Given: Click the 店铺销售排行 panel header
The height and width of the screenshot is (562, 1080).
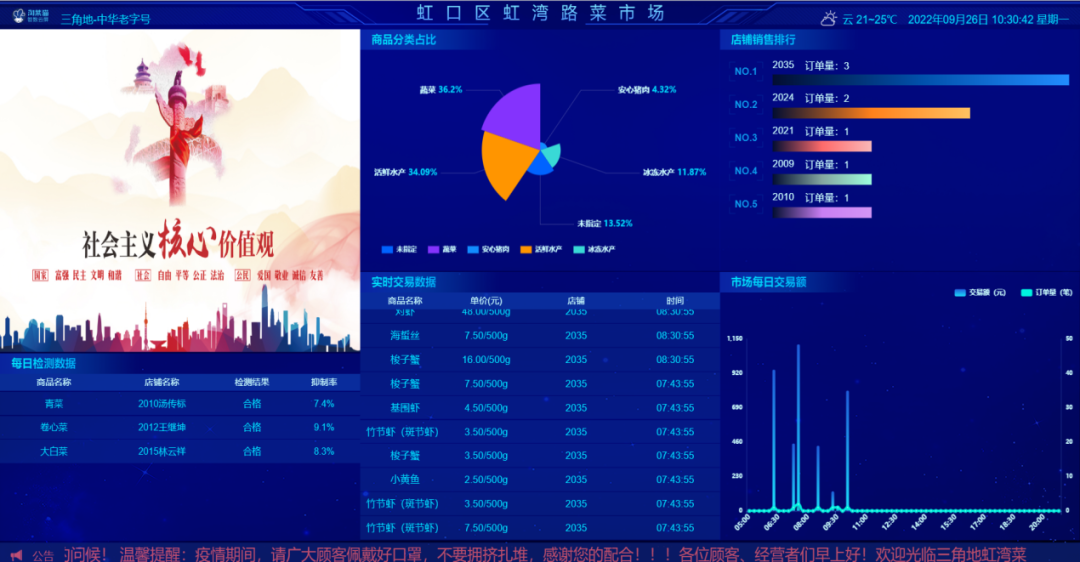Looking at the screenshot, I should [x=763, y=40].
